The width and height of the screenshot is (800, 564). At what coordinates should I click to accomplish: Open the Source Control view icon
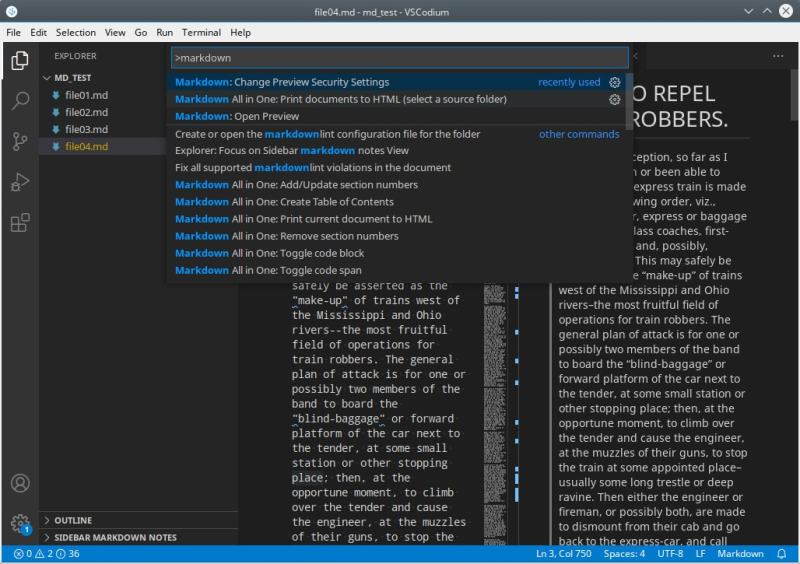pos(19,141)
